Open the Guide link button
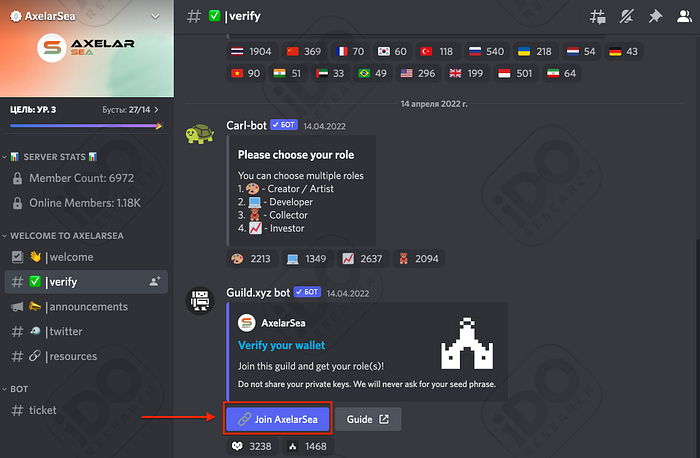The width and height of the screenshot is (700, 458). 368,419
